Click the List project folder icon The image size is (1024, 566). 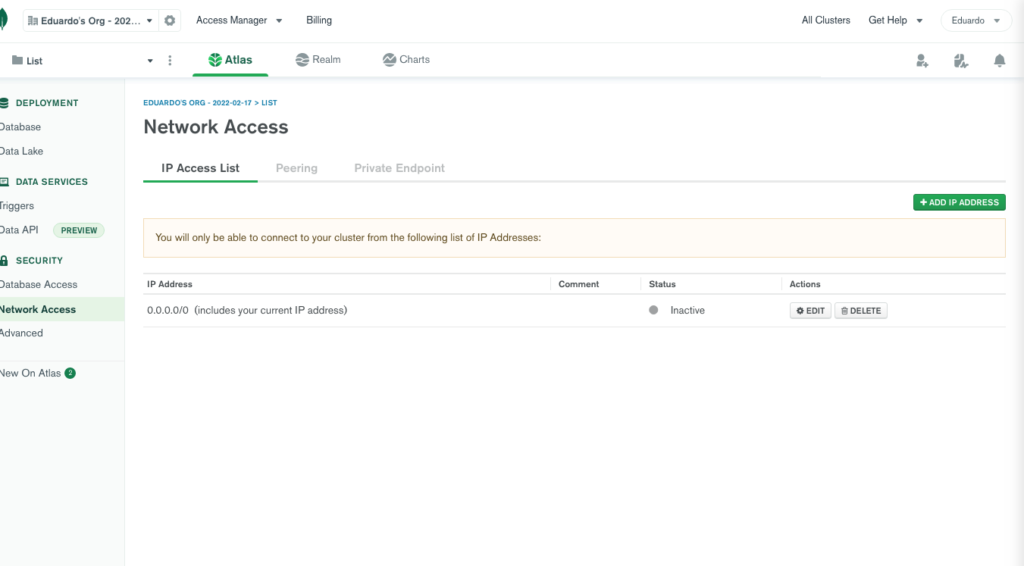(18, 60)
